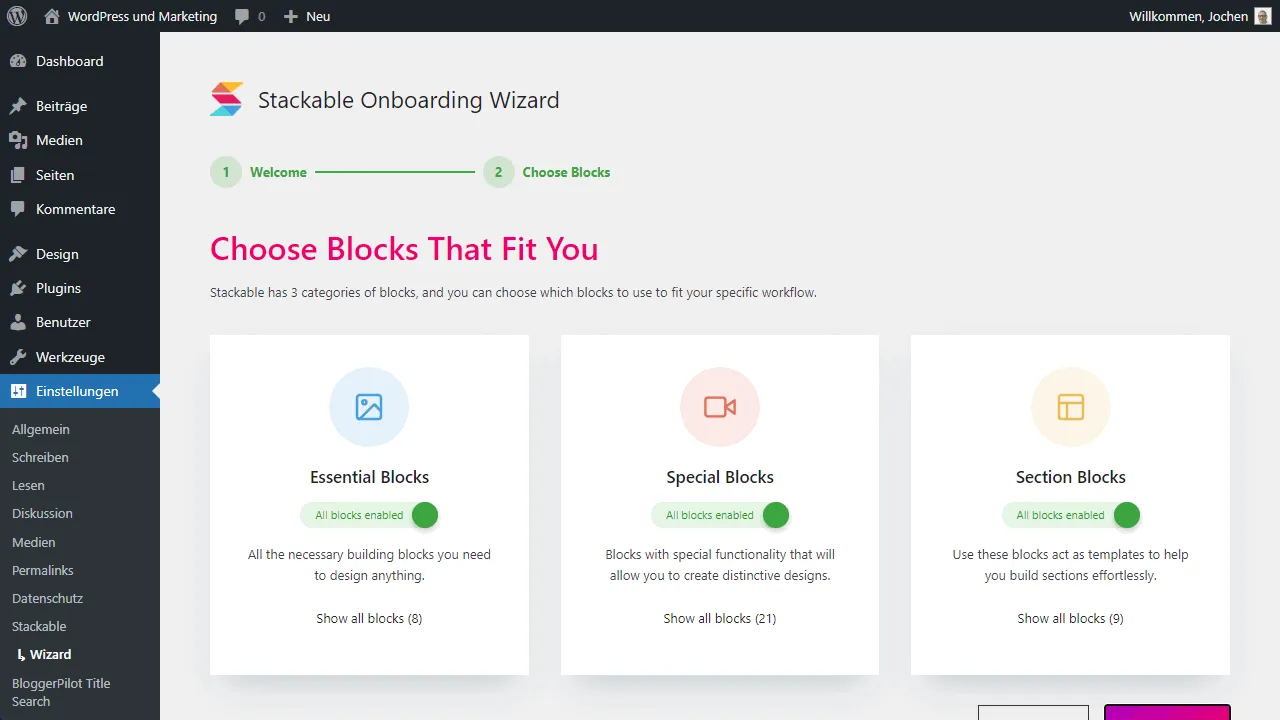This screenshot has height=720, width=1280.
Task: Click the Medien icon in the top sidebar menu
Action: coord(18,140)
